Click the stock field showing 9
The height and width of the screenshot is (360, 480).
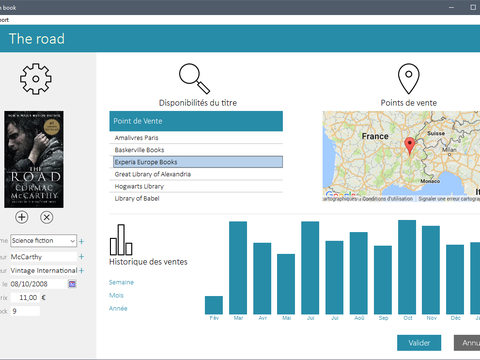coord(25,311)
